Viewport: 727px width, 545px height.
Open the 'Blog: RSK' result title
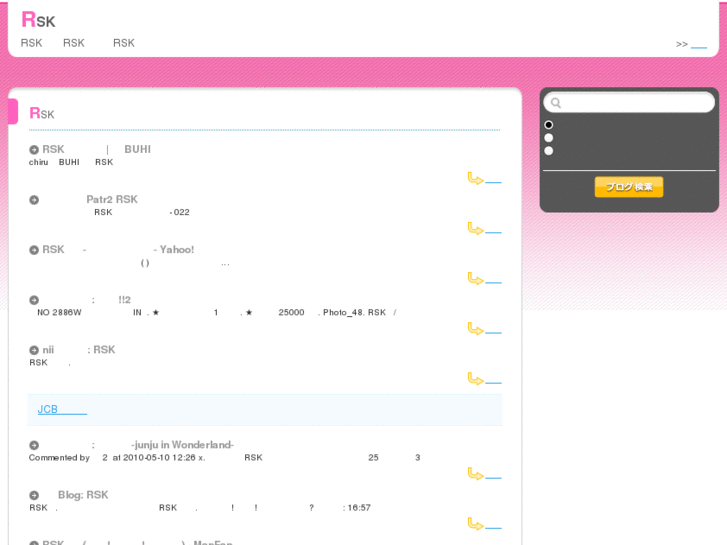83,495
